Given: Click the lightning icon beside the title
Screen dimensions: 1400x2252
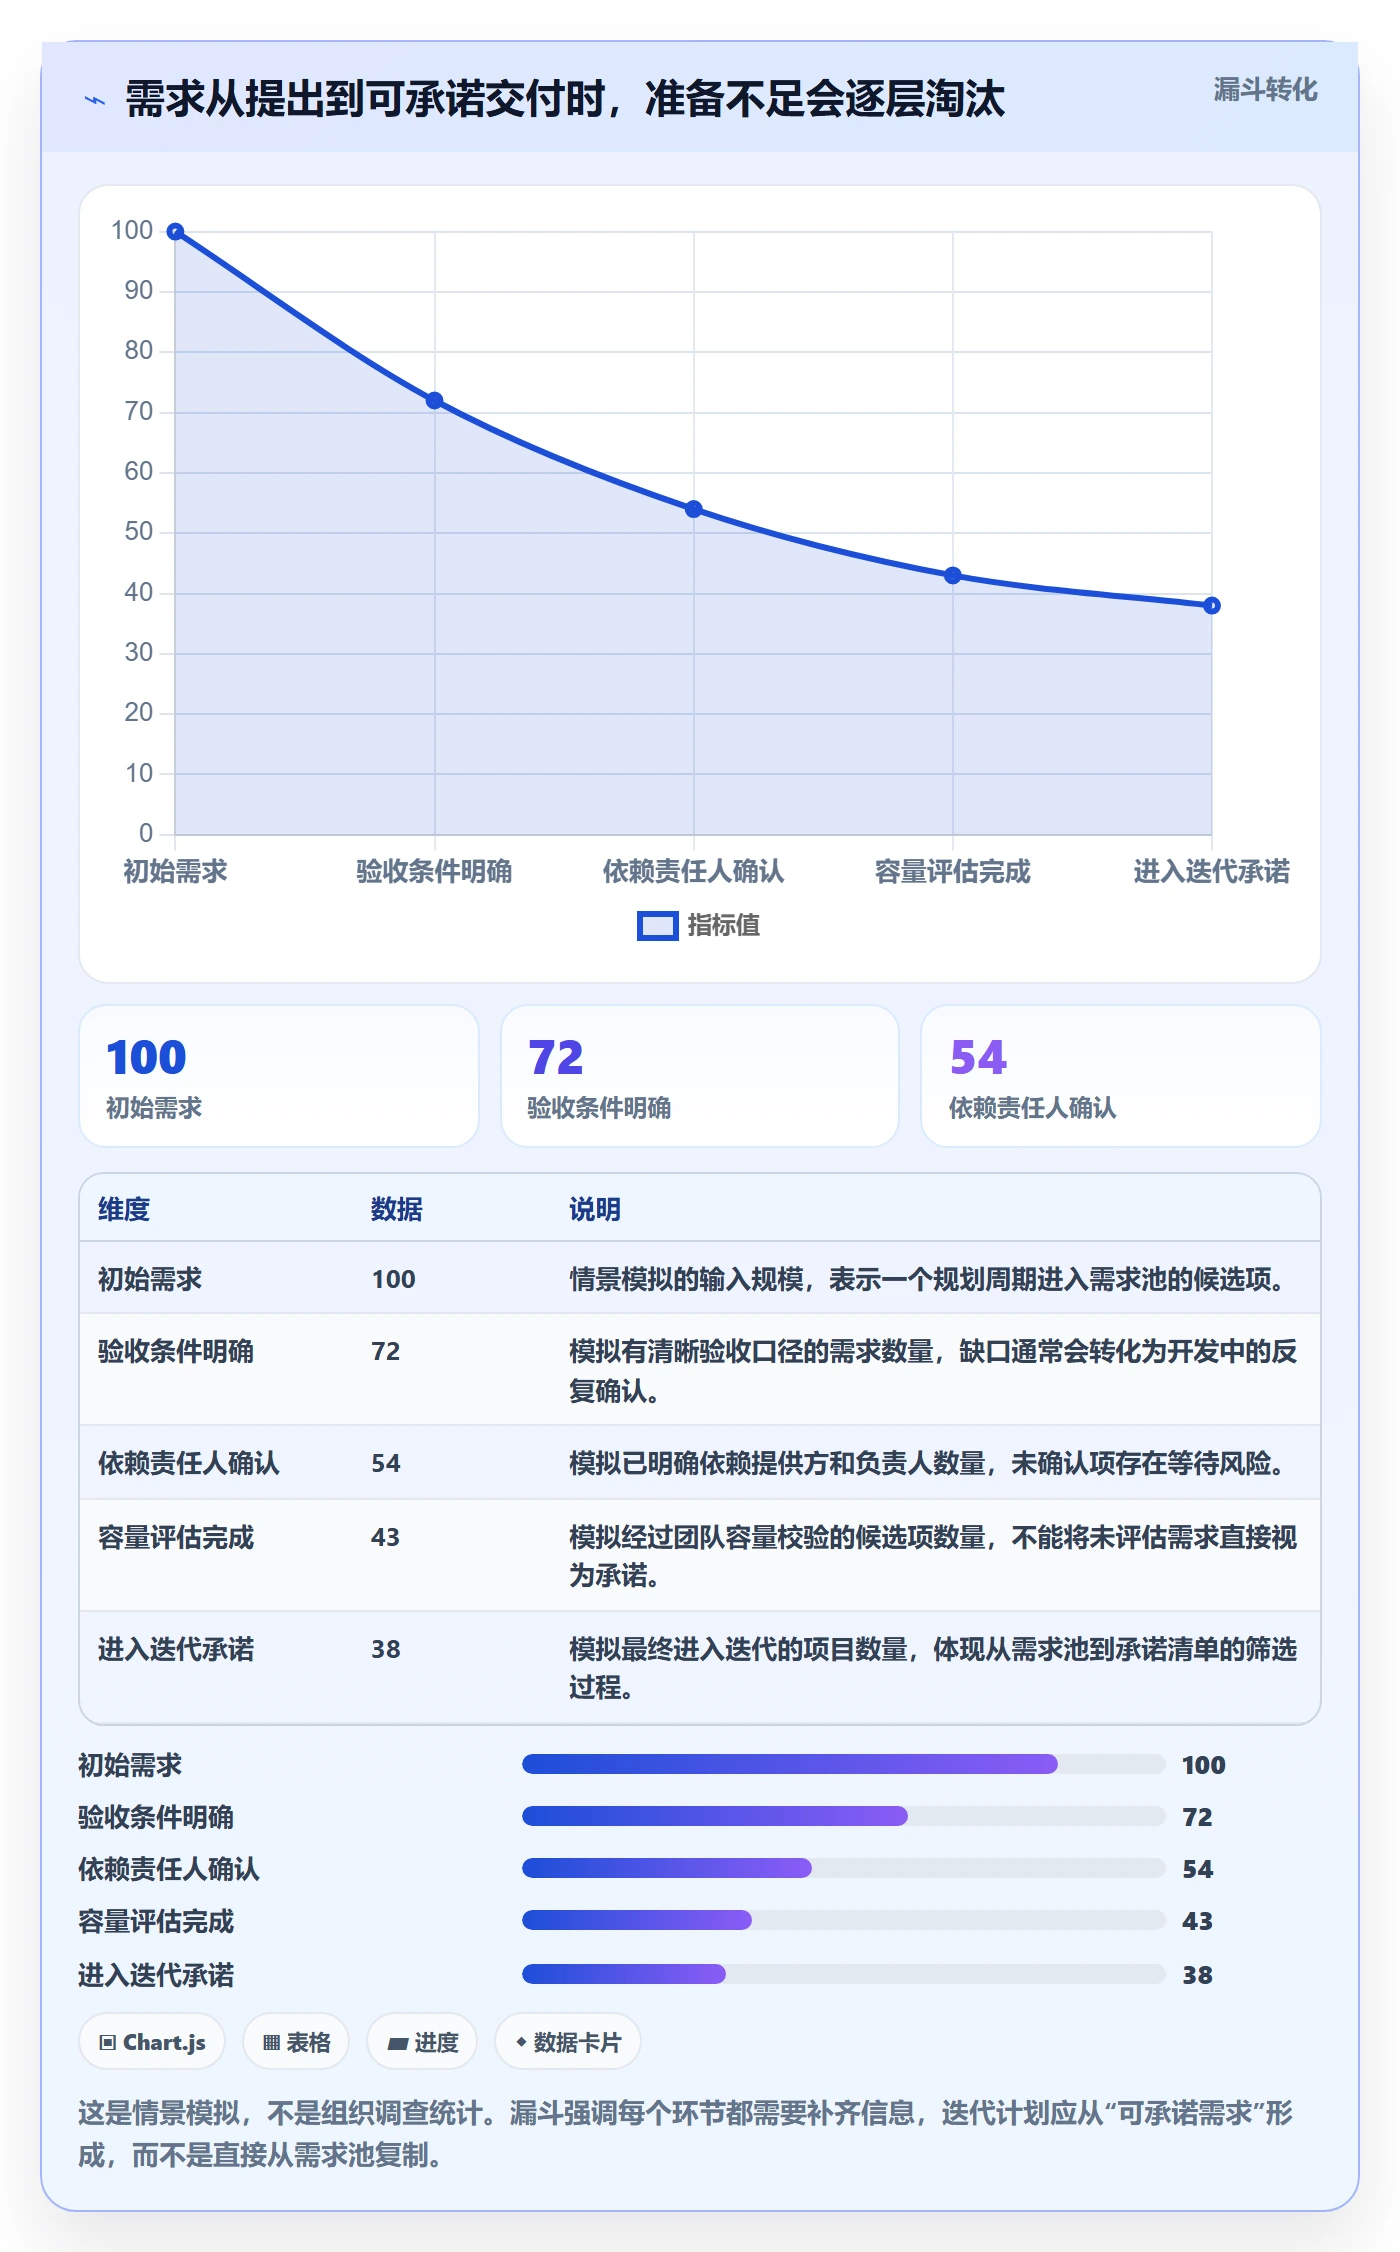Looking at the screenshot, I should point(95,100).
